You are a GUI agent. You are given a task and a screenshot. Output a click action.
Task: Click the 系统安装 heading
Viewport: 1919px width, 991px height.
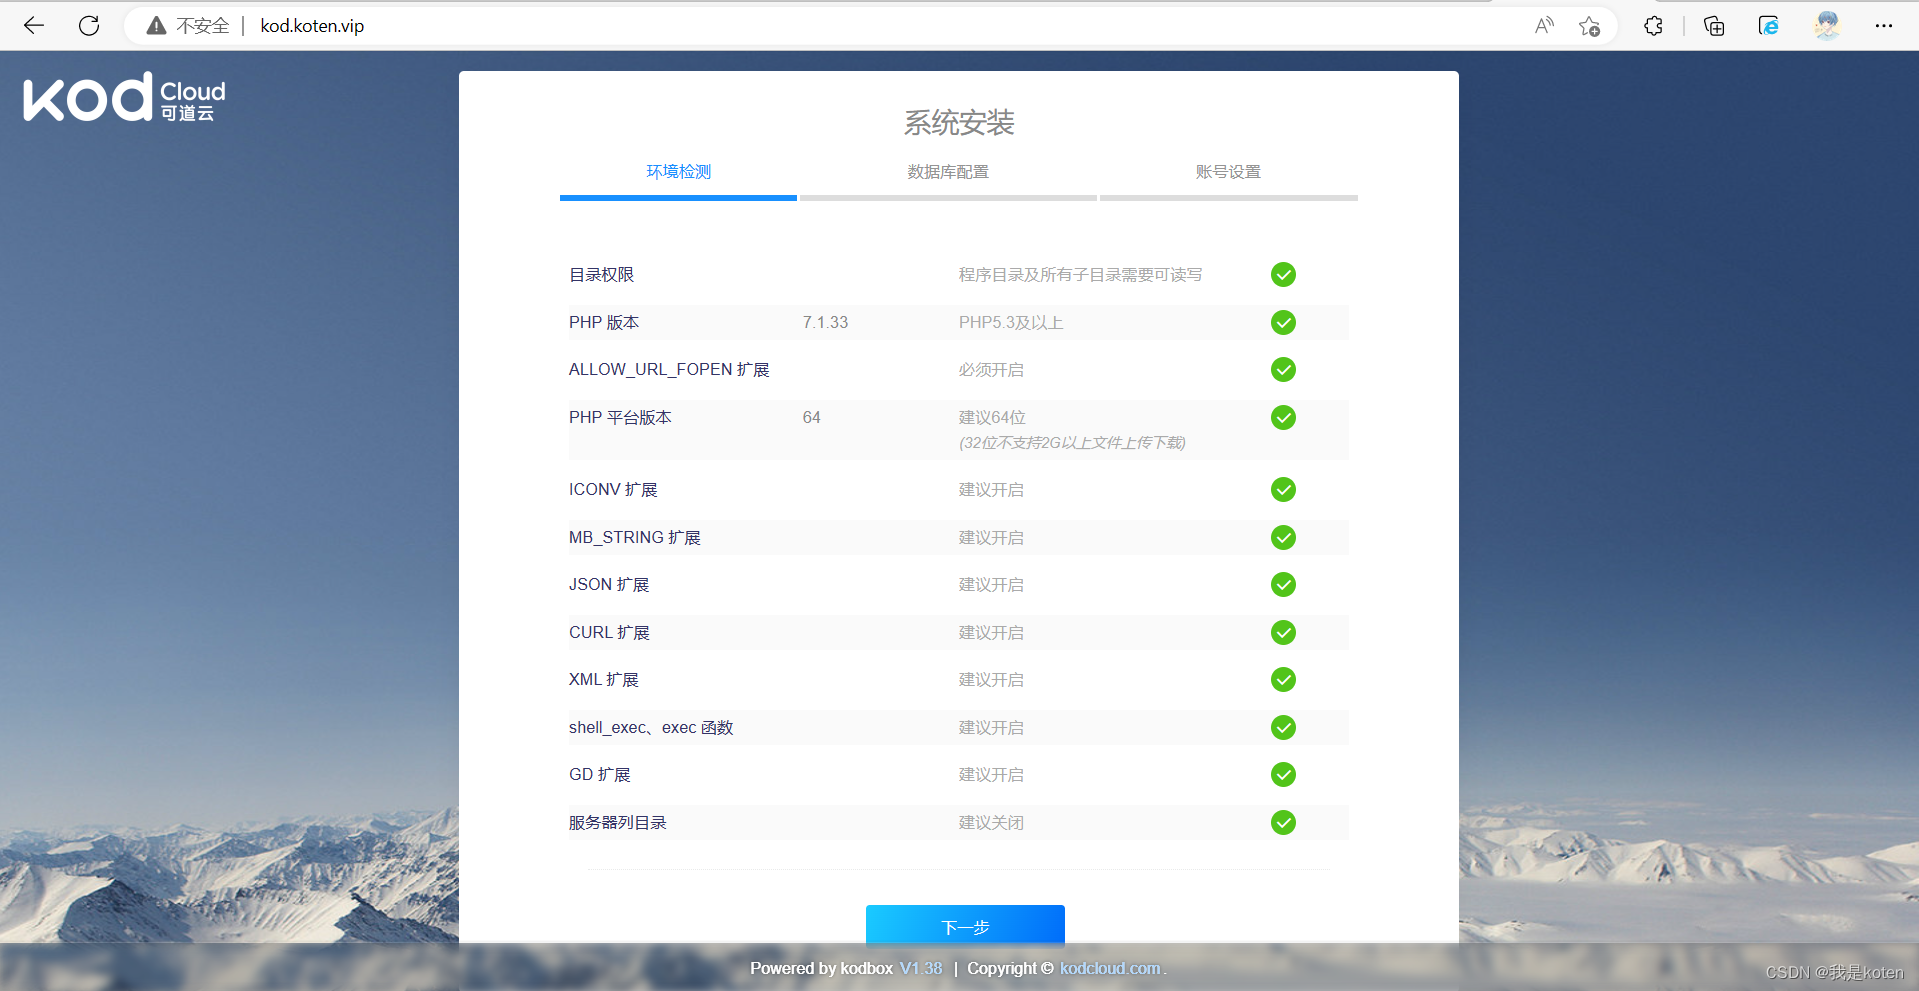point(959,123)
